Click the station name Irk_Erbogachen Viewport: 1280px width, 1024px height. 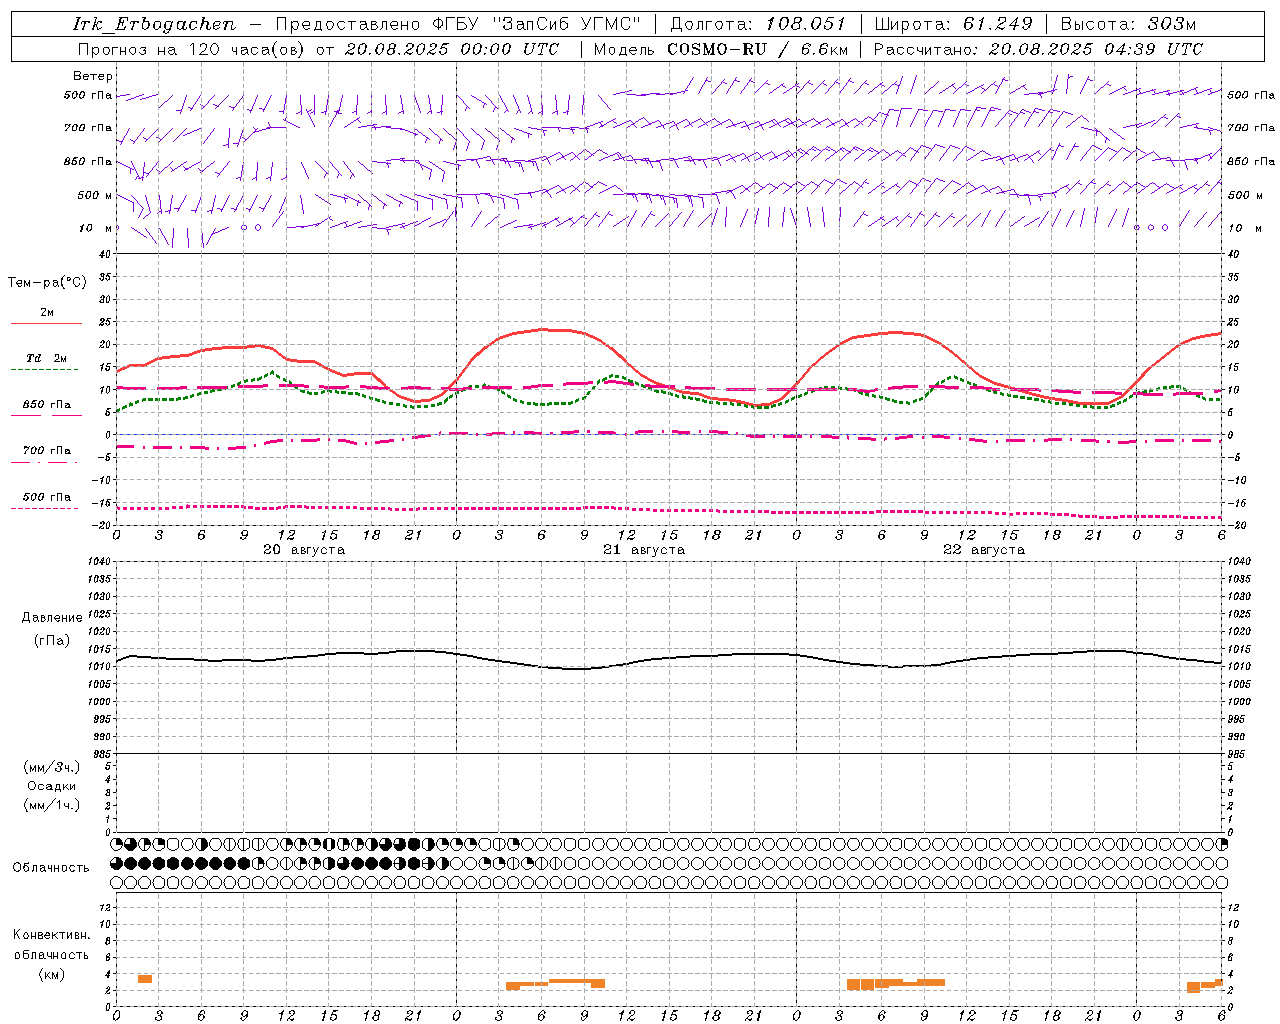(154, 24)
